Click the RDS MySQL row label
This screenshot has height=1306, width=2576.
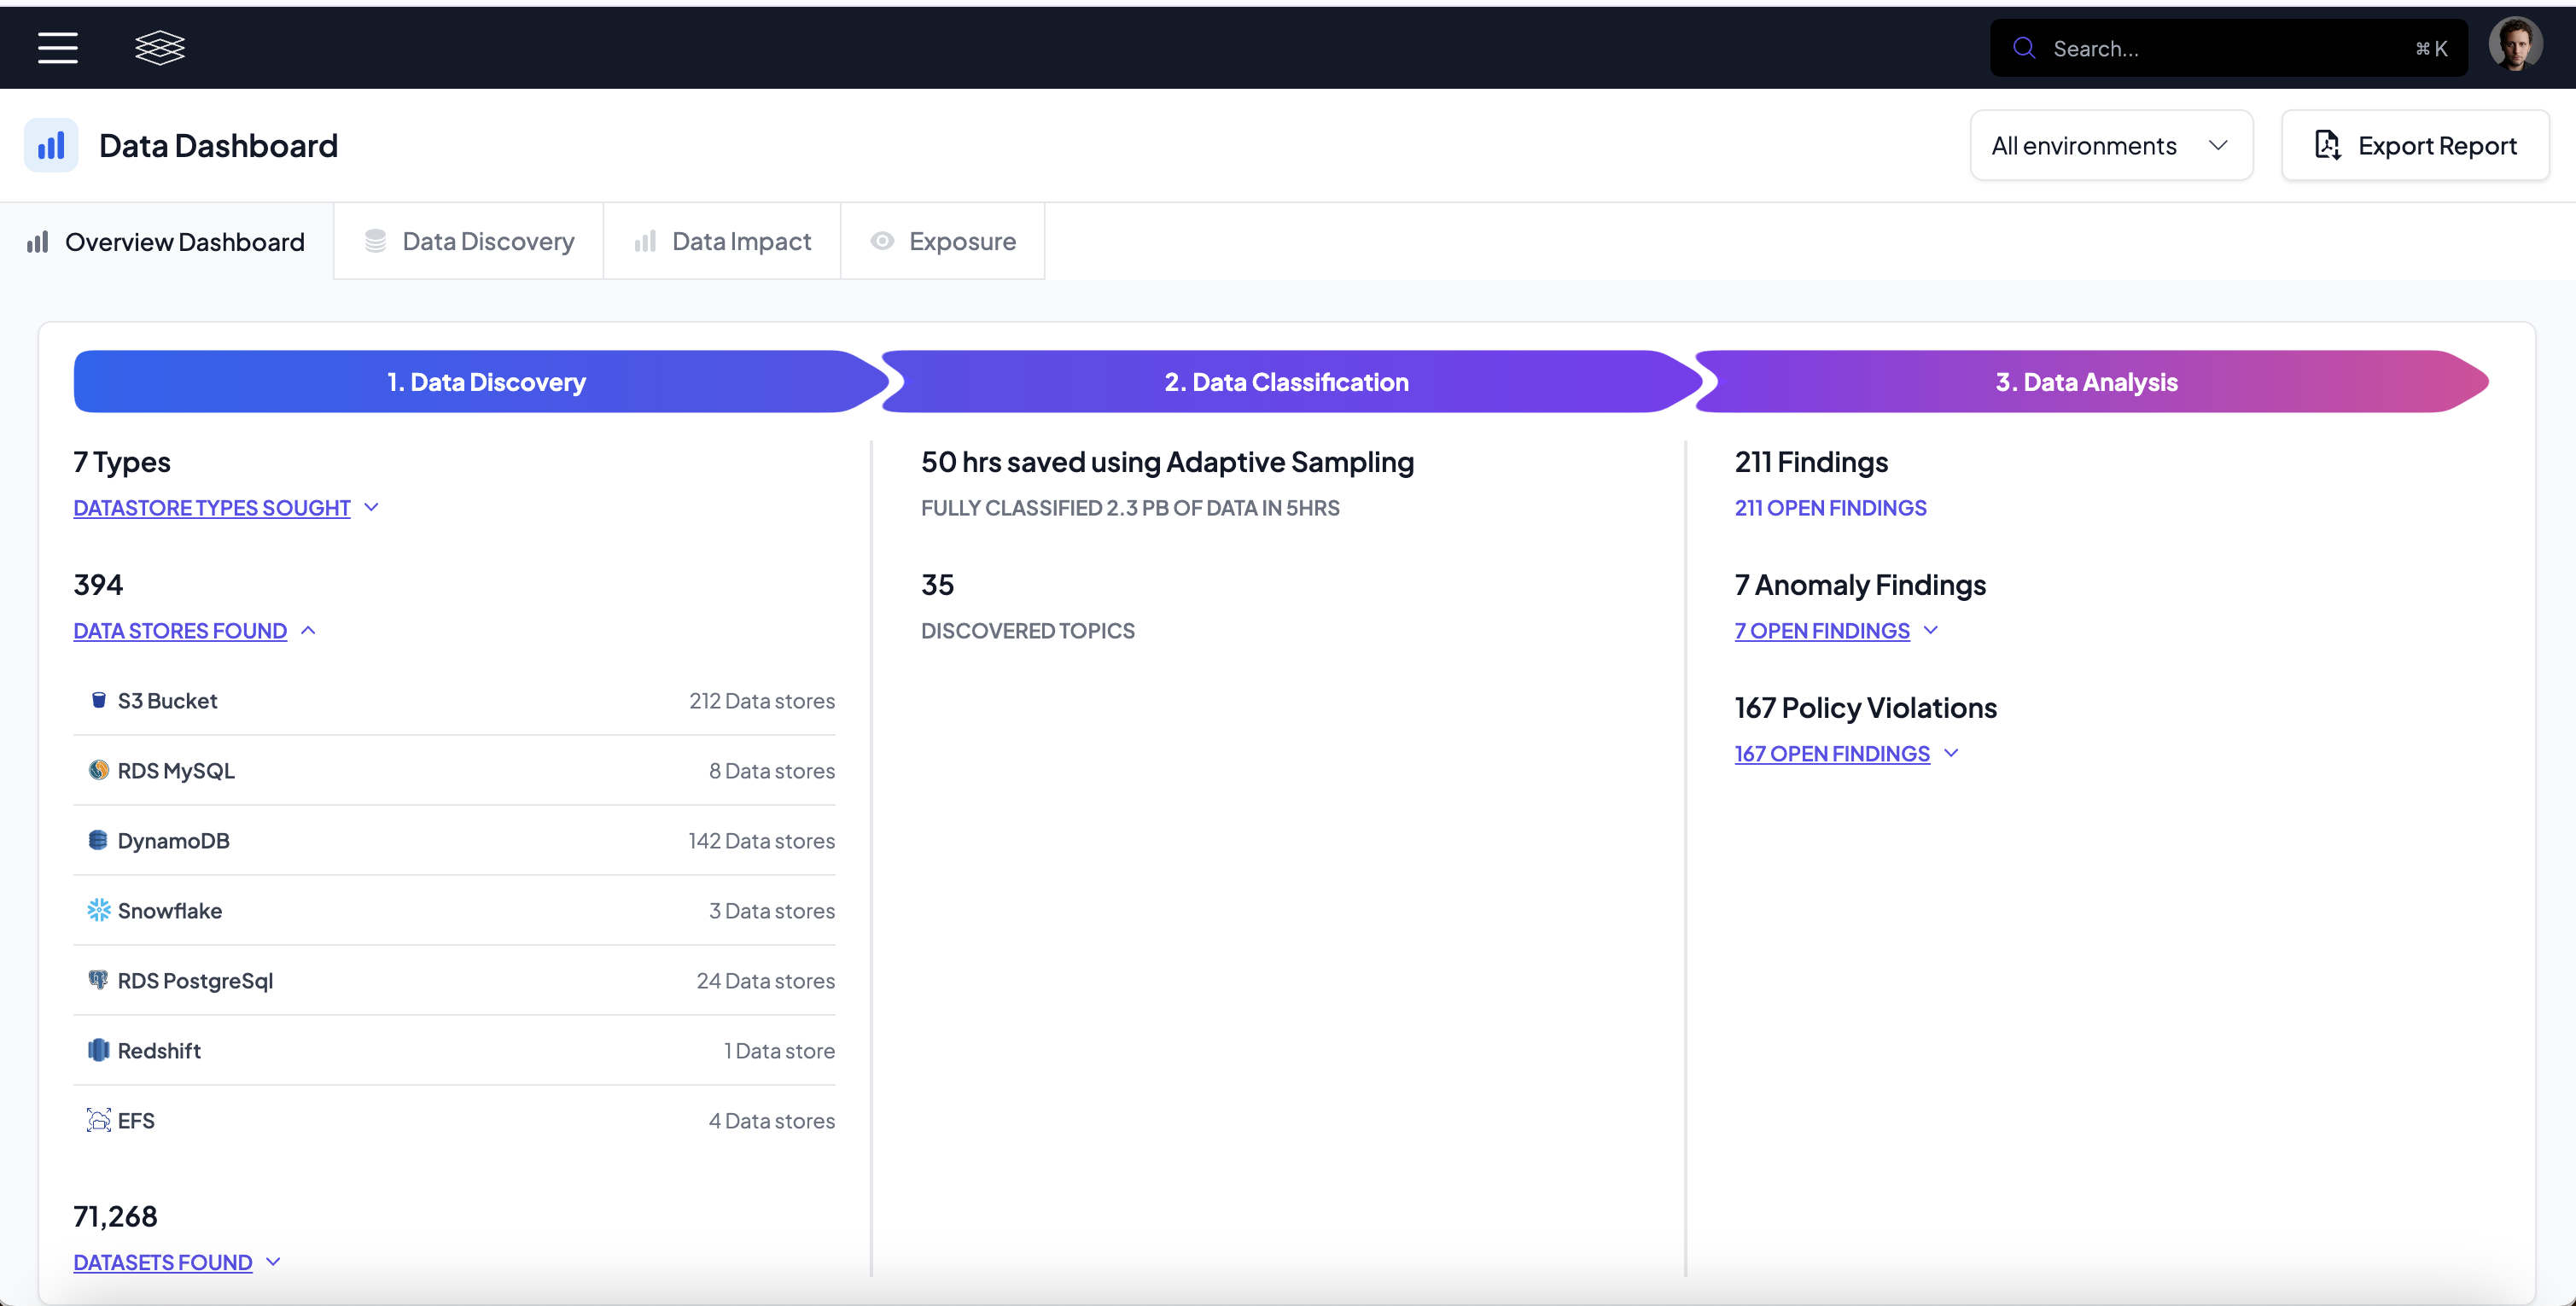(x=176, y=771)
